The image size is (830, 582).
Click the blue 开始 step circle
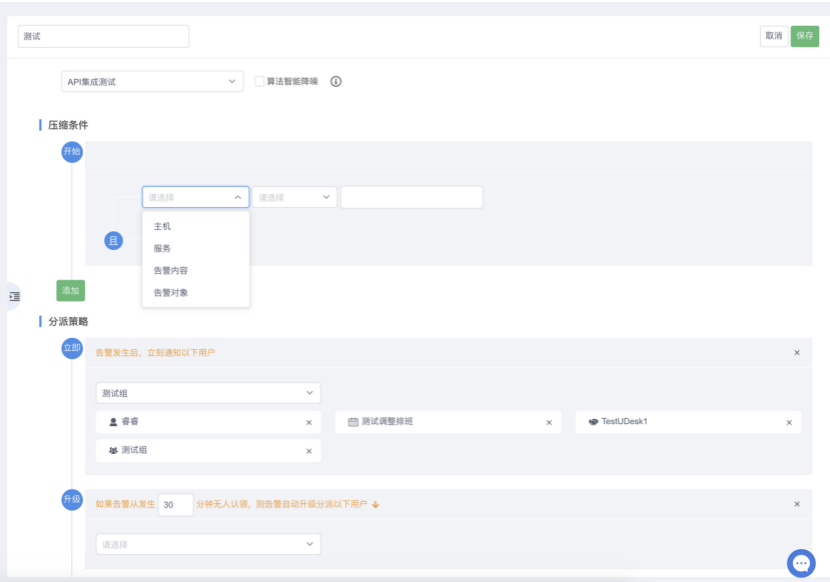pyautogui.click(x=72, y=152)
